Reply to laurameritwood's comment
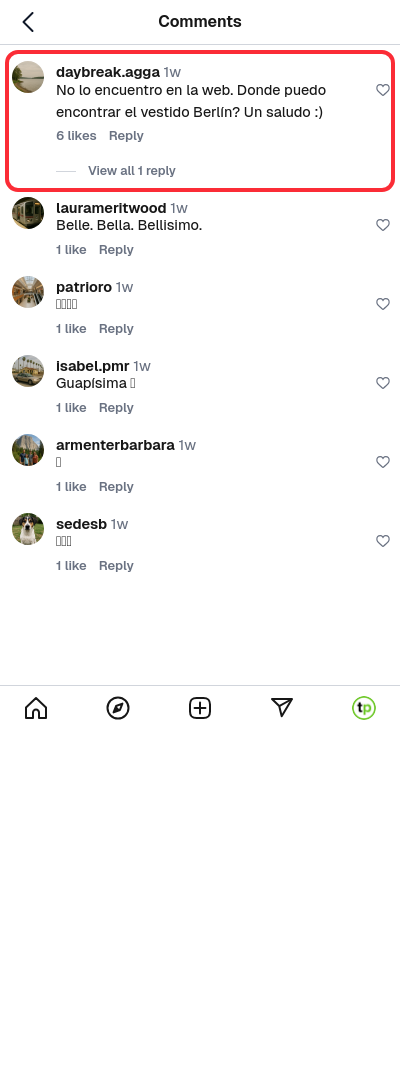 116,249
